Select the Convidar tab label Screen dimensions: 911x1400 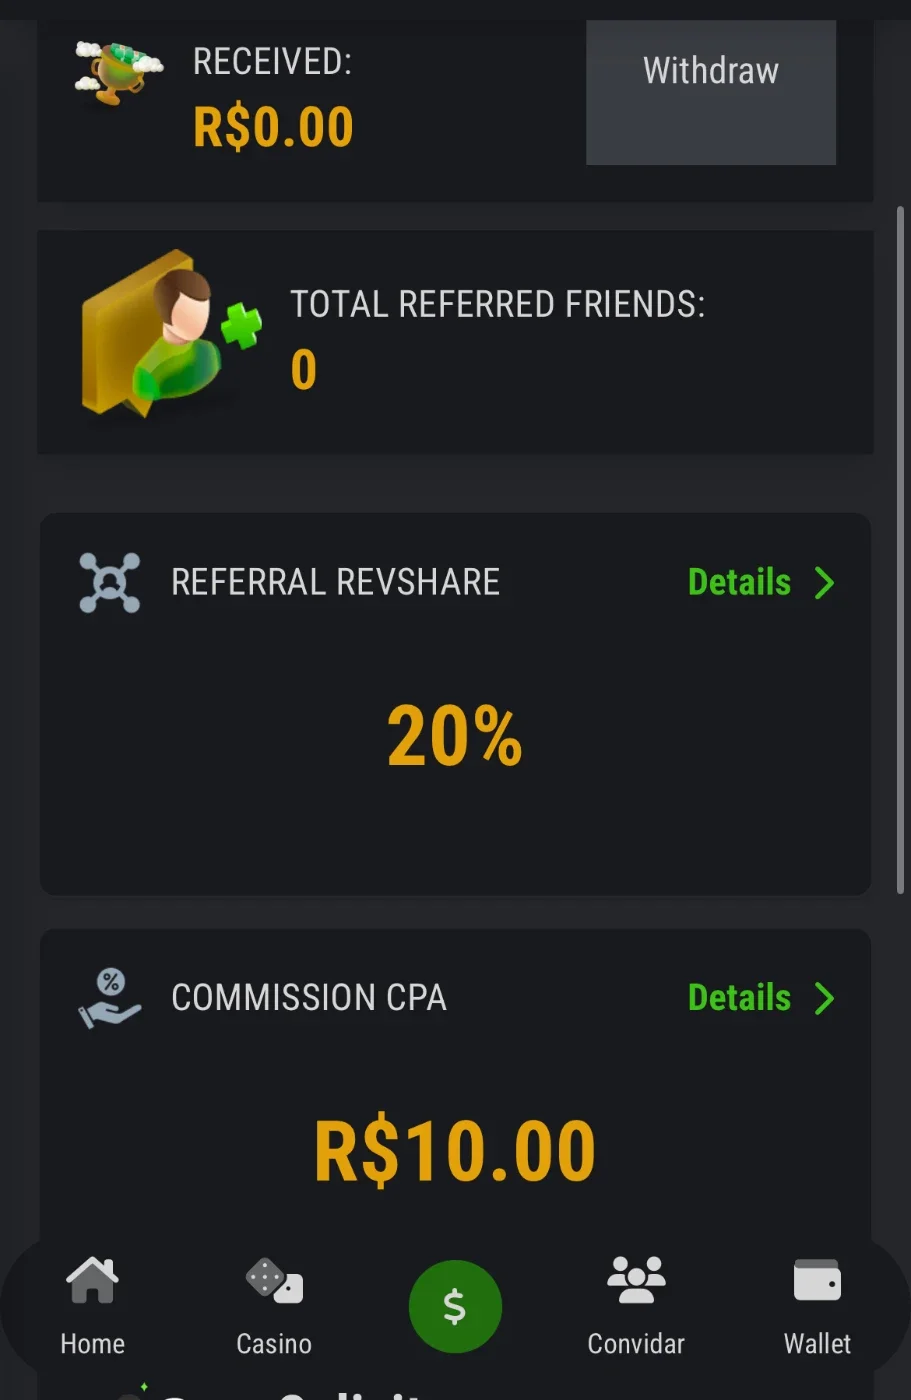[x=636, y=1343]
